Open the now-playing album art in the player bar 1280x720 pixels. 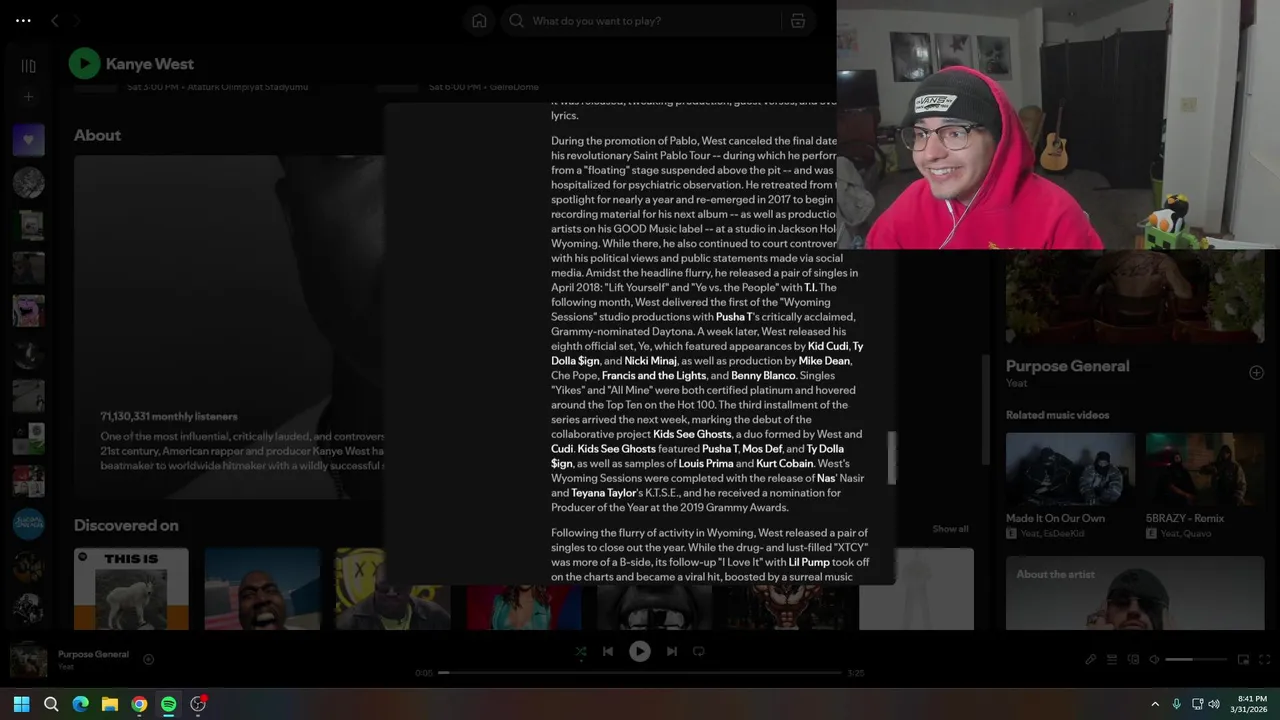28,661
